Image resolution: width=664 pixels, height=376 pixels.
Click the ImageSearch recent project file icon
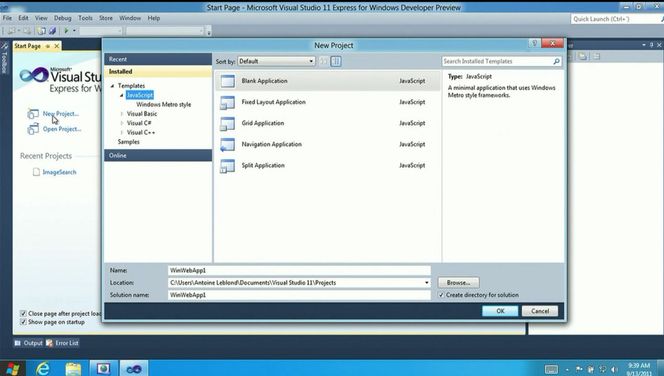(x=36, y=172)
